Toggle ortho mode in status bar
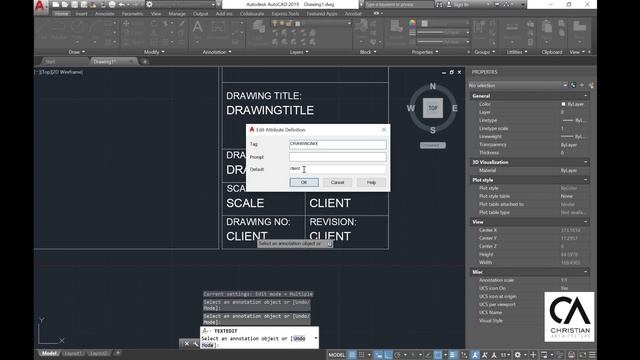Viewport: 640px width, 360px height. click(x=388, y=355)
